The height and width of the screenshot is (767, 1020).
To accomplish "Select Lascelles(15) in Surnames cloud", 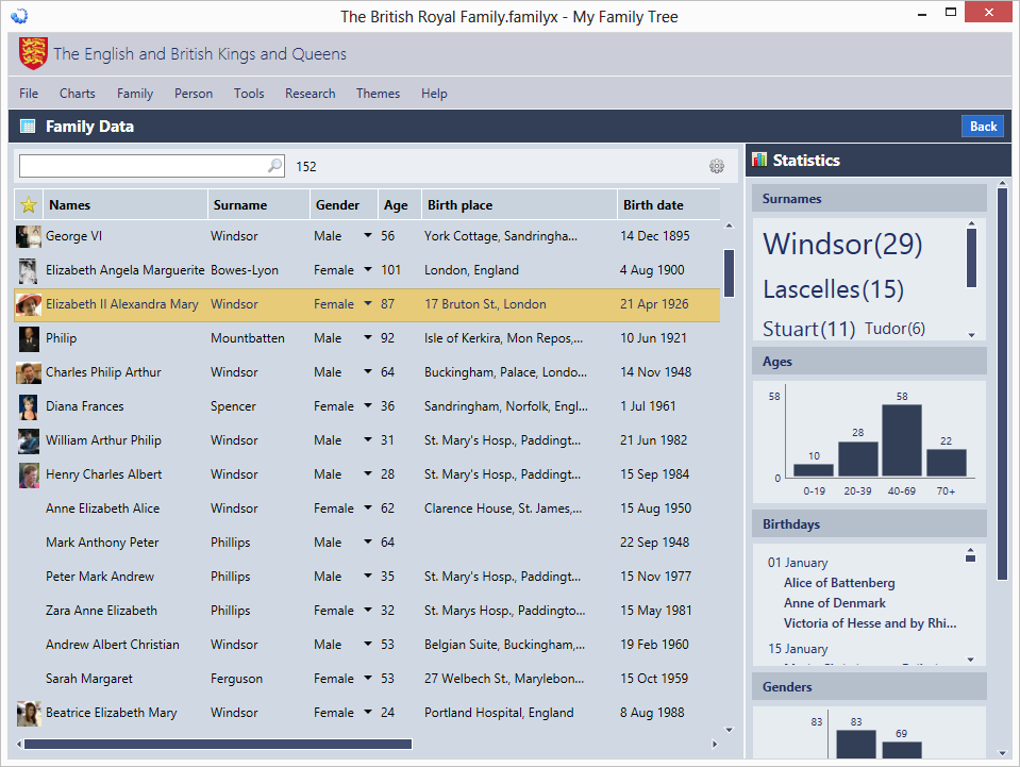I will pos(833,289).
